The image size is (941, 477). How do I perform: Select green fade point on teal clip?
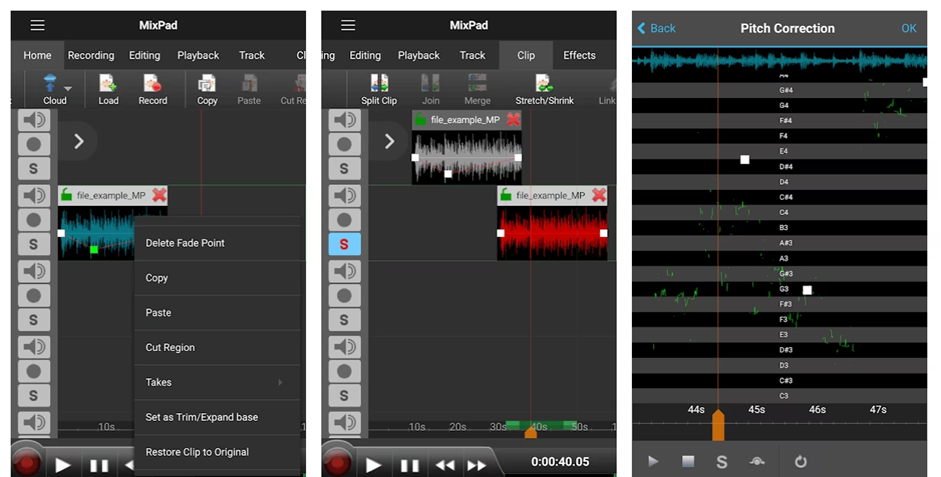[94, 250]
